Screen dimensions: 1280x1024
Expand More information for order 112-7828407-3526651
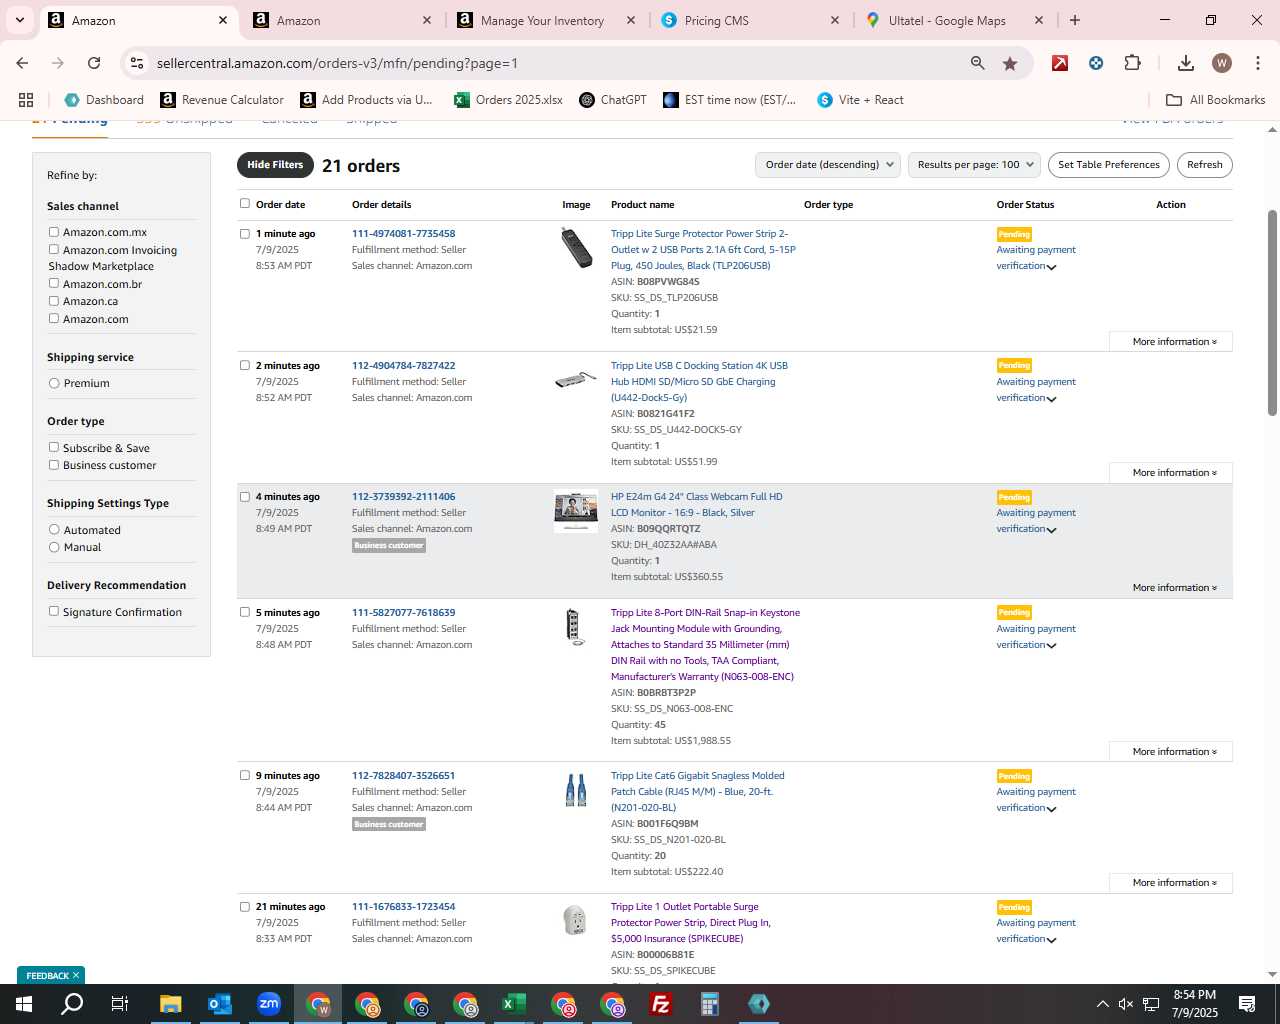[1171, 883]
